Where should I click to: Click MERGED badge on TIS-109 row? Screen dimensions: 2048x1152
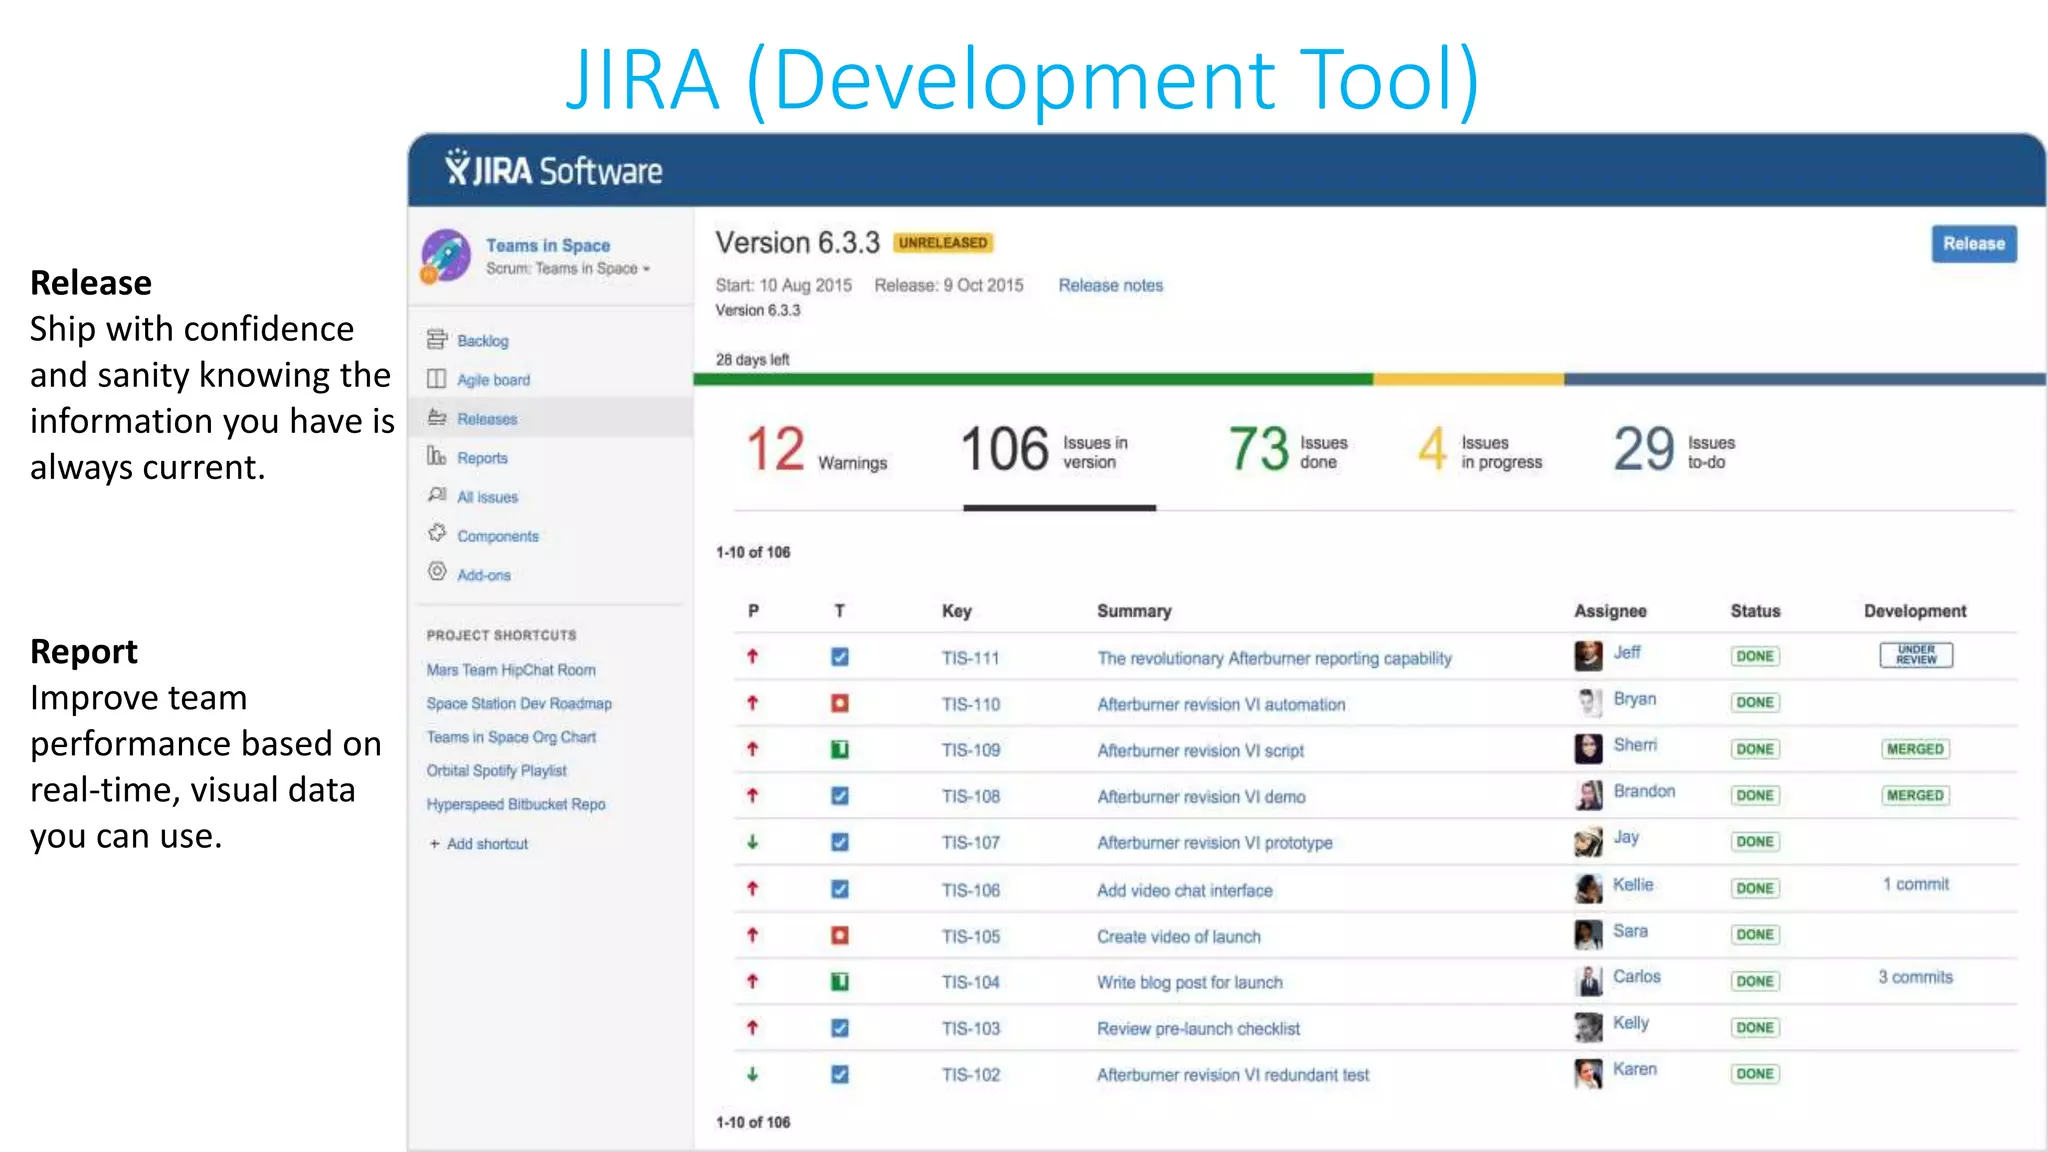(1915, 749)
